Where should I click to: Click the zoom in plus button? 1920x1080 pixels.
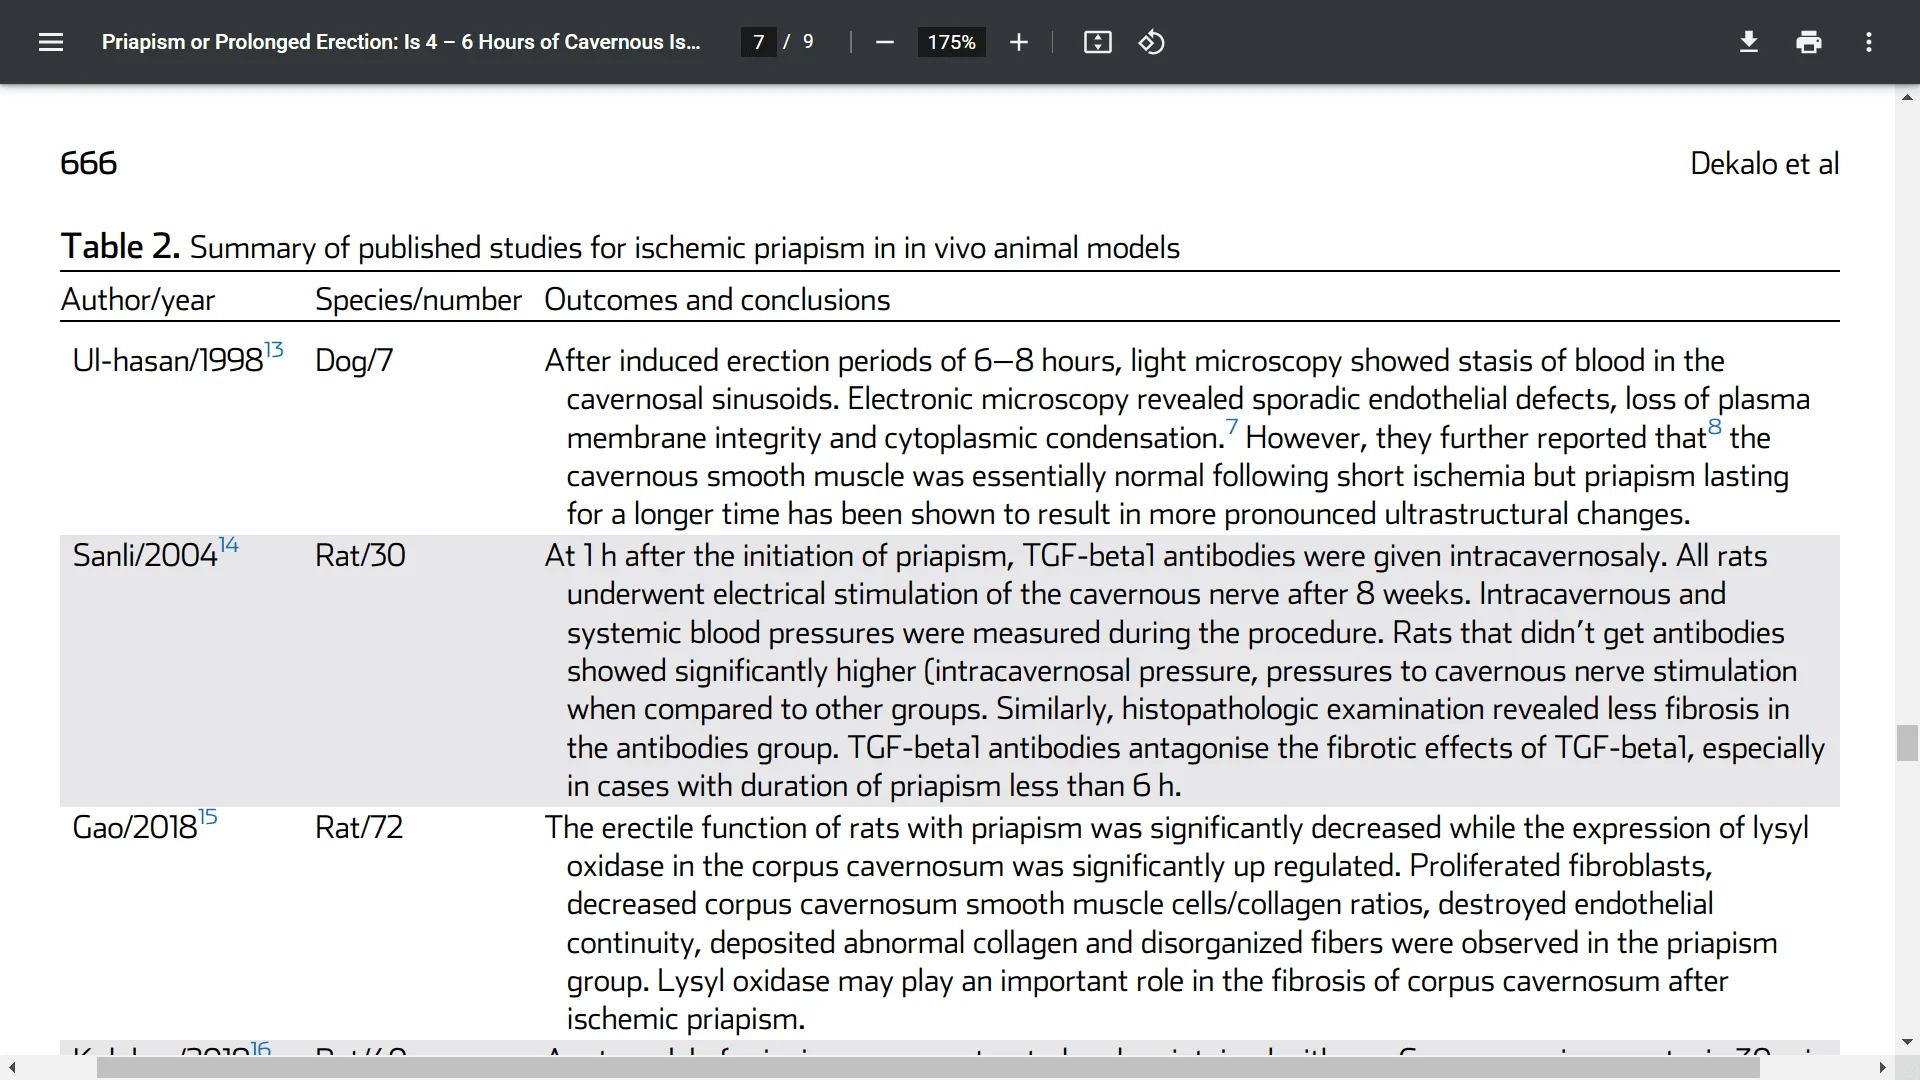pos(1018,42)
